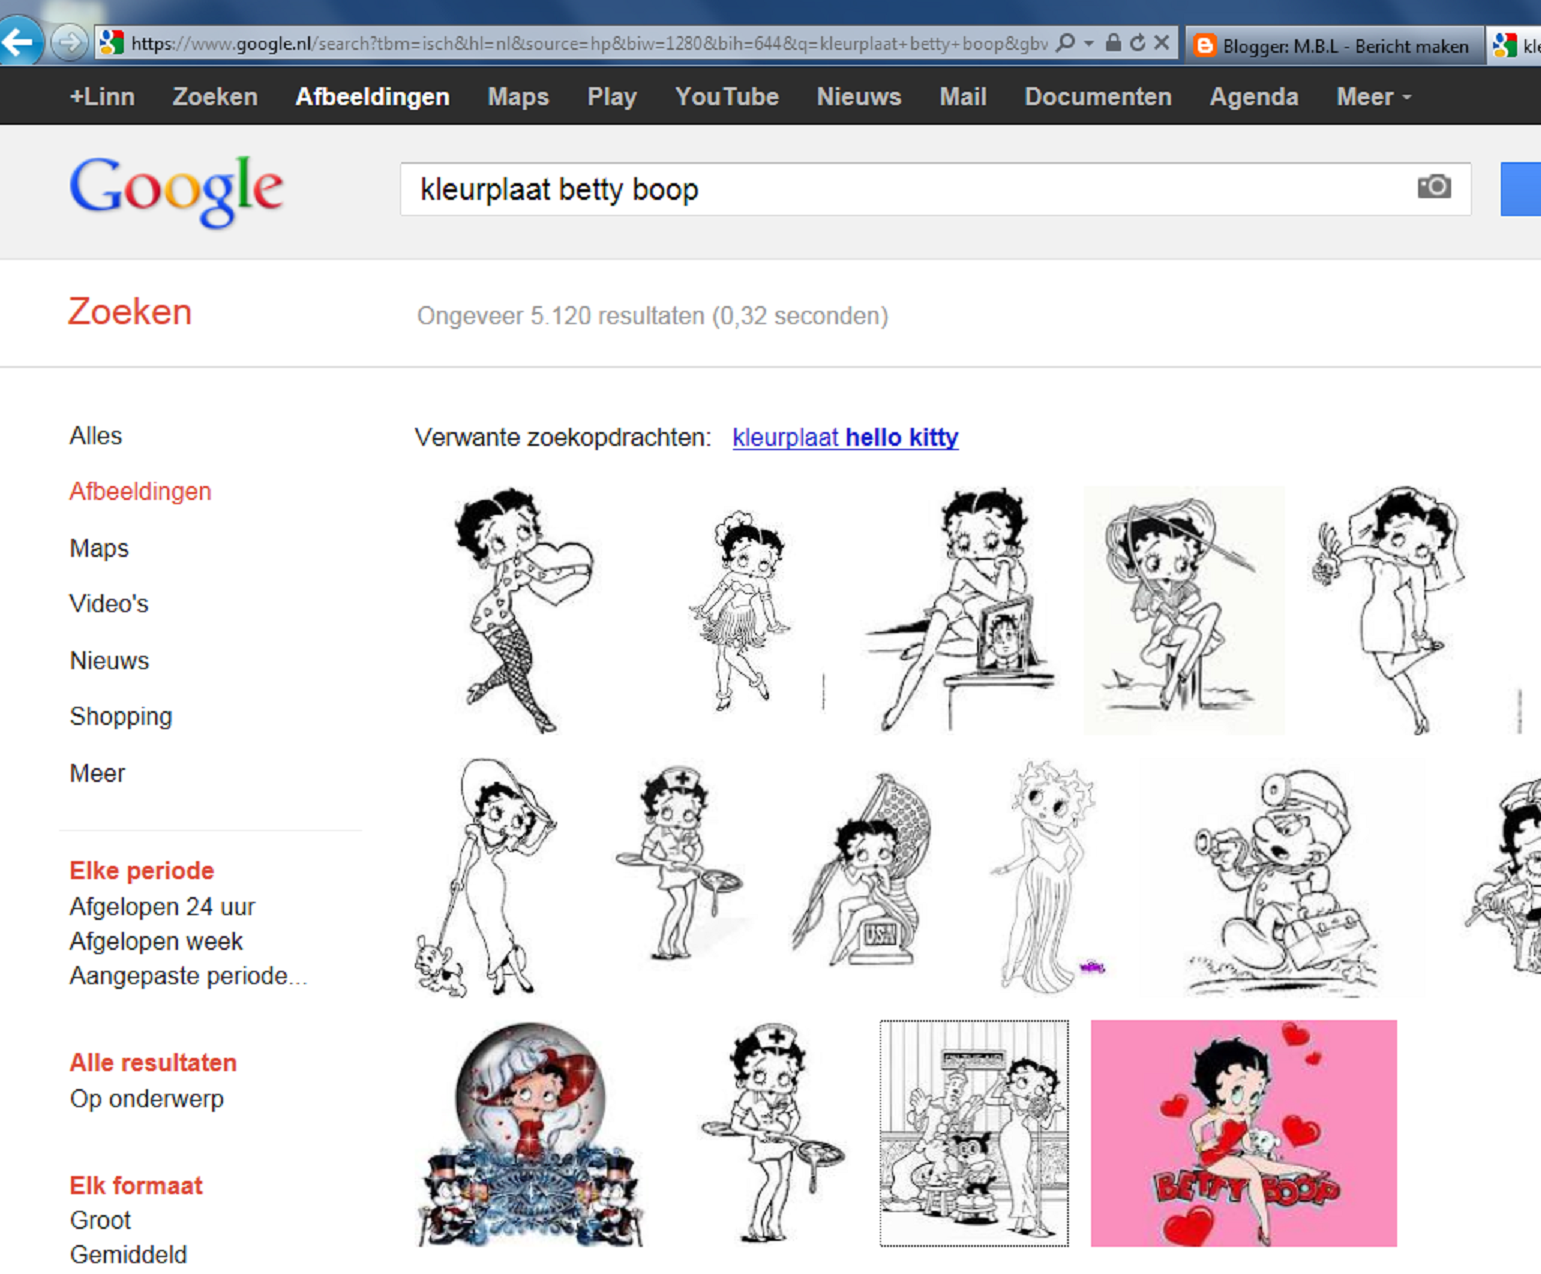Open Zoeken in the top Google bar
This screenshot has width=1541, height=1274.
(x=215, y=97)
